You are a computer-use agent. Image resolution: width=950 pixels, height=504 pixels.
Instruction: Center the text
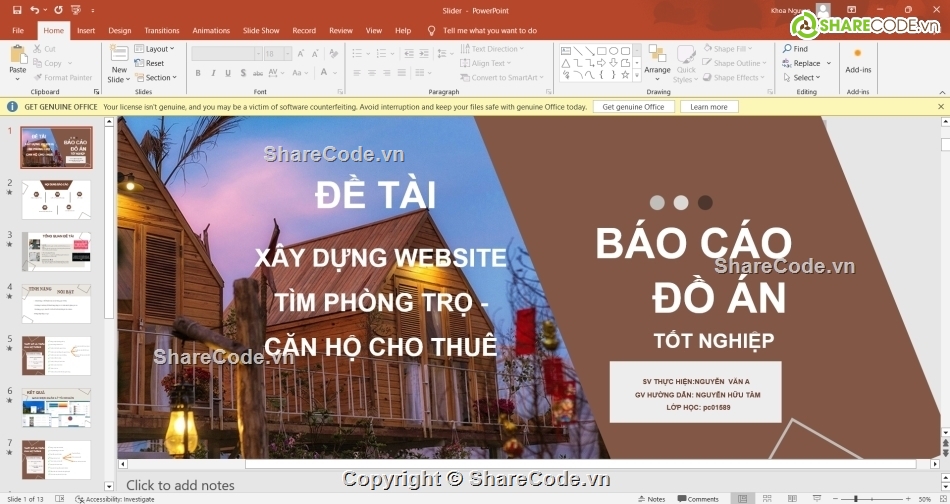point(371,73)
